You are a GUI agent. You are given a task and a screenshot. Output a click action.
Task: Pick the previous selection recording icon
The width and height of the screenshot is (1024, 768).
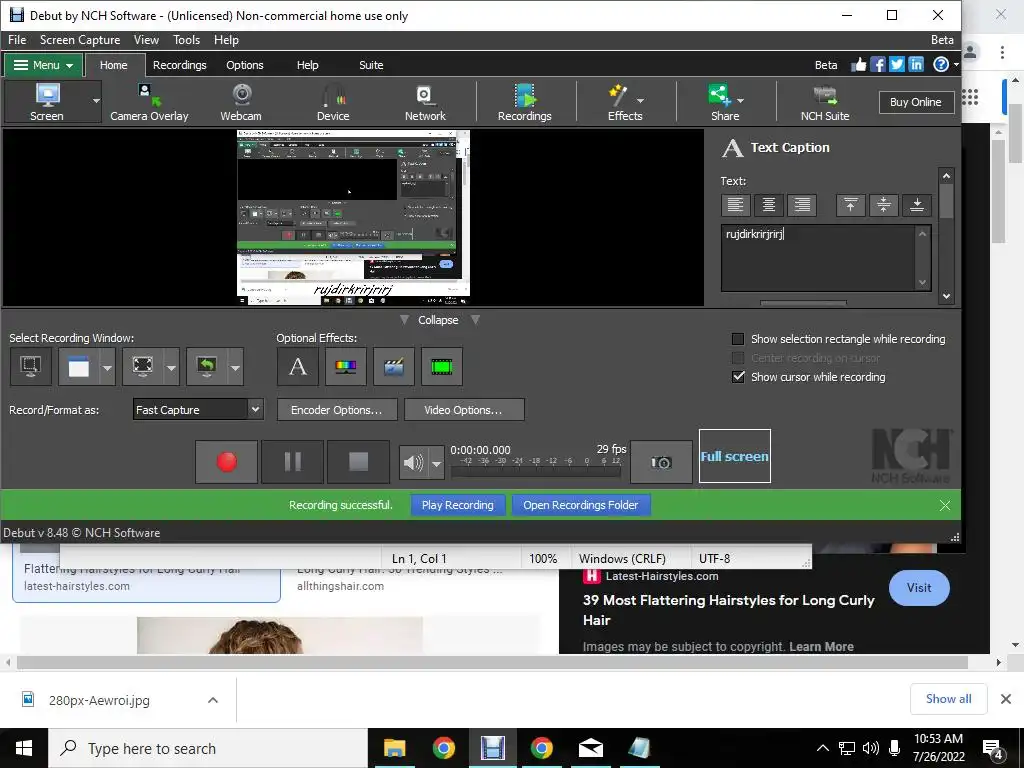(x=206, y=366)
